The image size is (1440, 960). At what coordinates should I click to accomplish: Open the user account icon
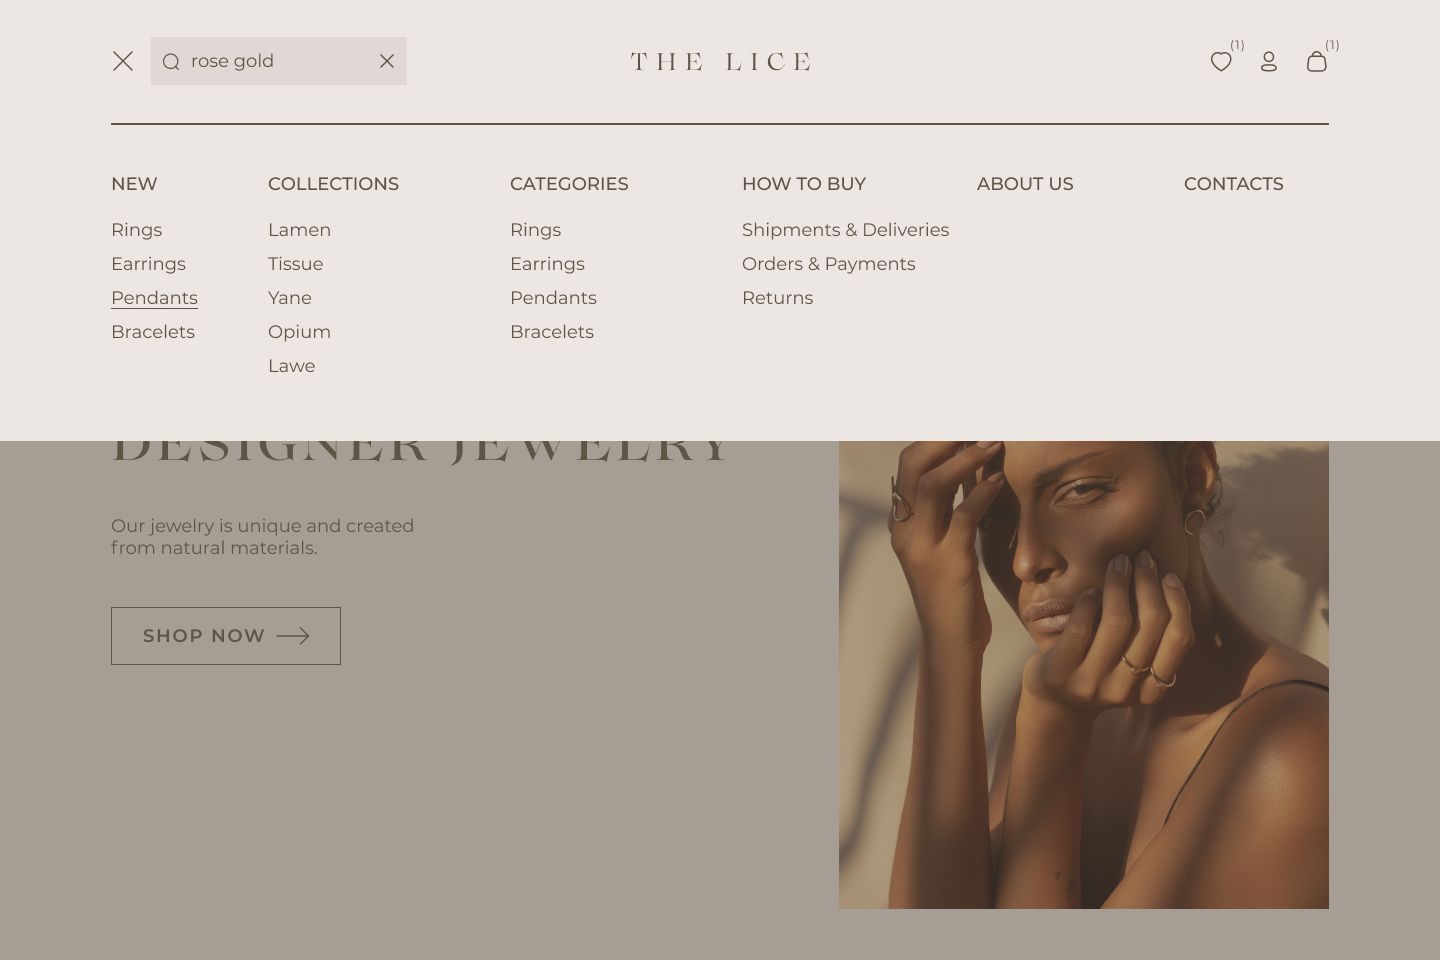coord(1269,62)
